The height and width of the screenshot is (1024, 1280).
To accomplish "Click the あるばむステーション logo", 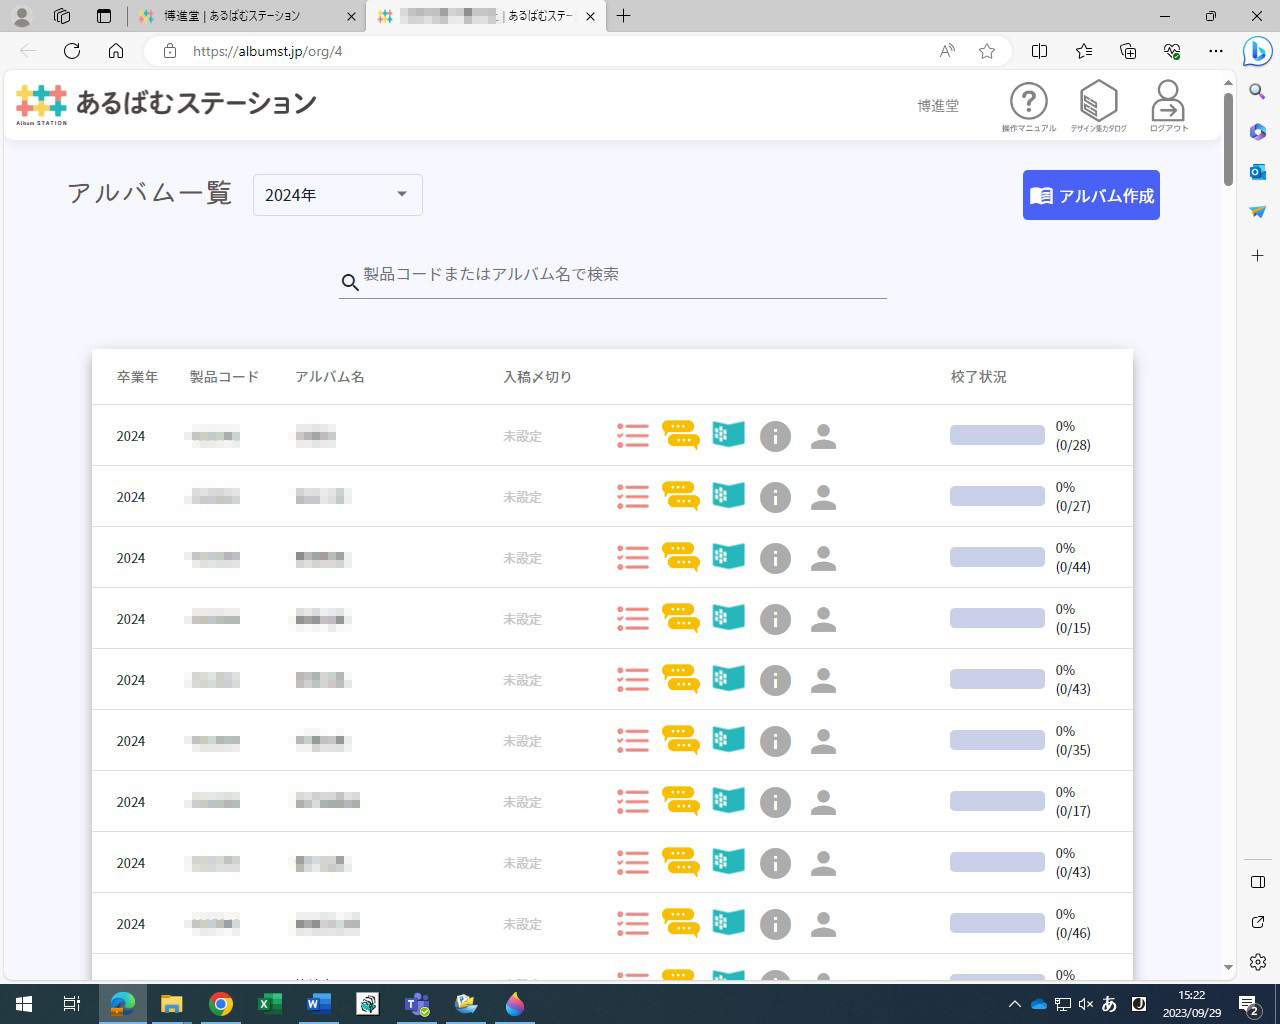I will pos(165,103).
